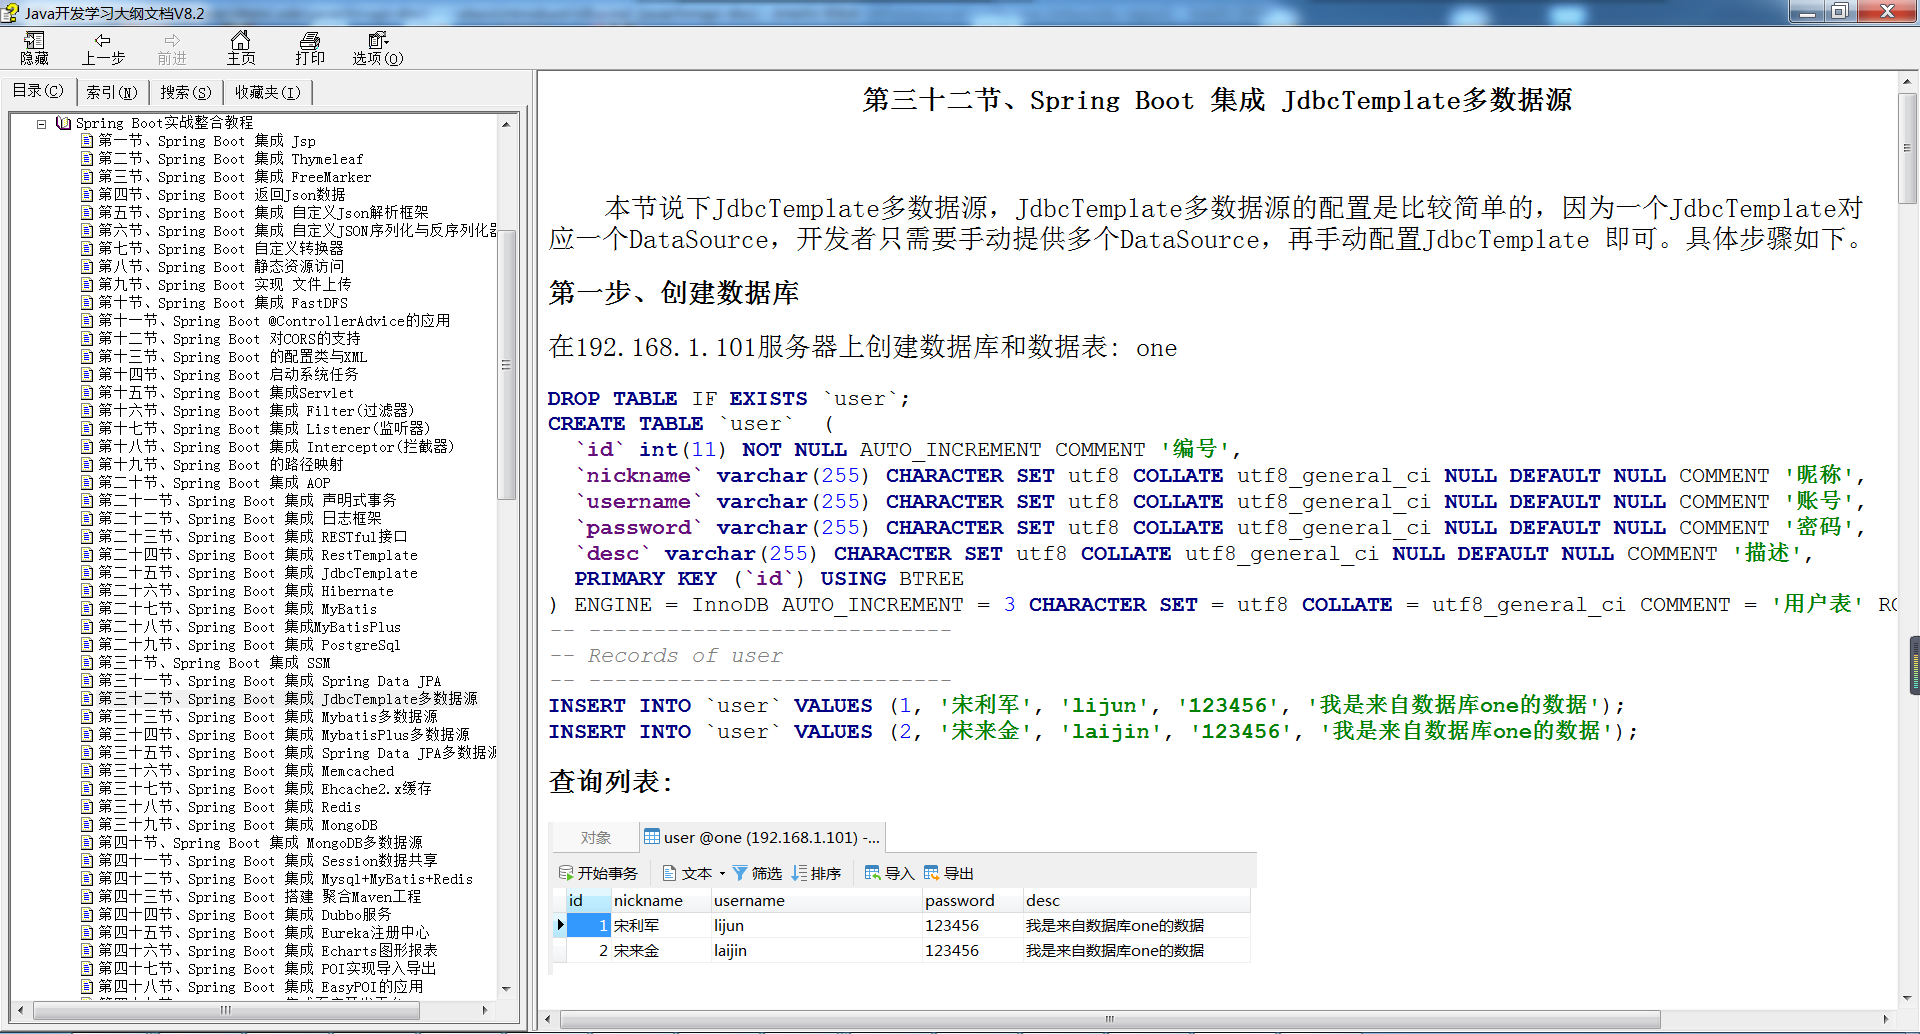This screenshot has width=1920, height=1034.
Task: Open 第九节 Spring Boot 实现 文件上传
Action: 224,285
